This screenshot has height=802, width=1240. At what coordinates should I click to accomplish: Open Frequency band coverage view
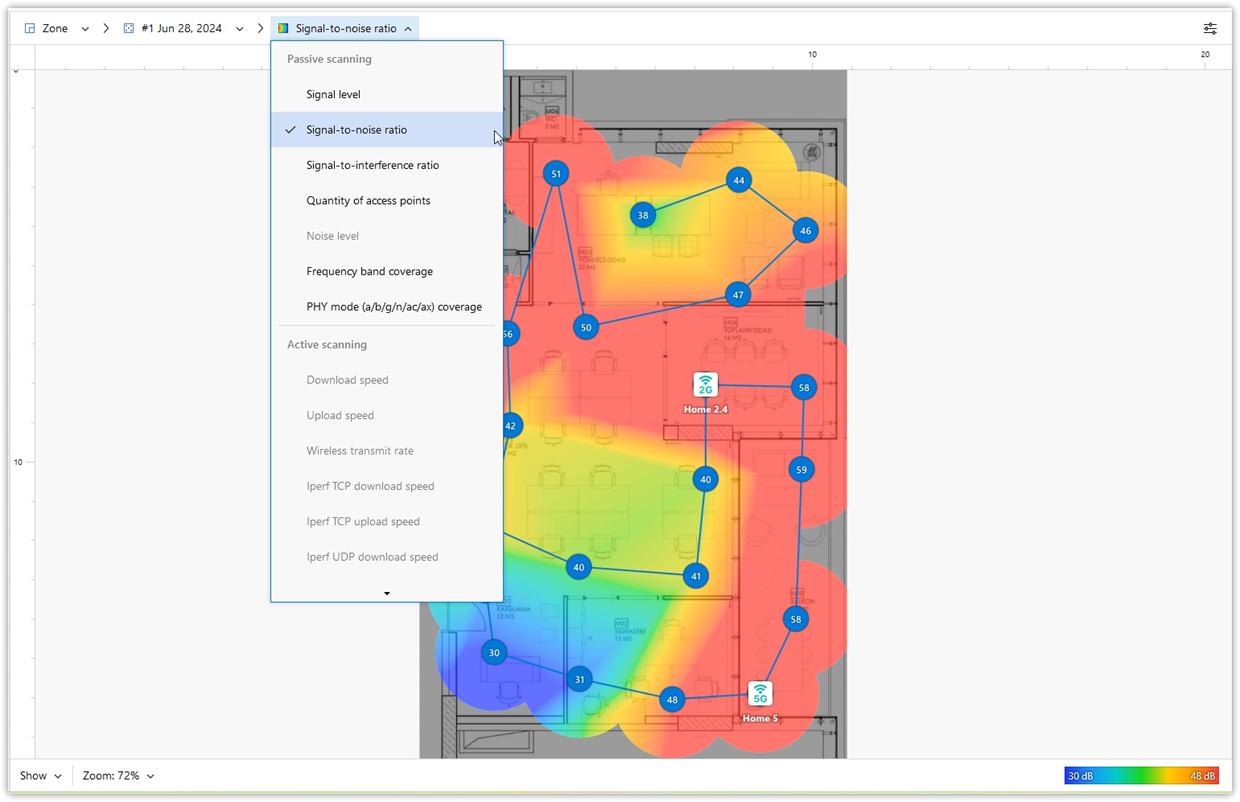coord(369,271)
